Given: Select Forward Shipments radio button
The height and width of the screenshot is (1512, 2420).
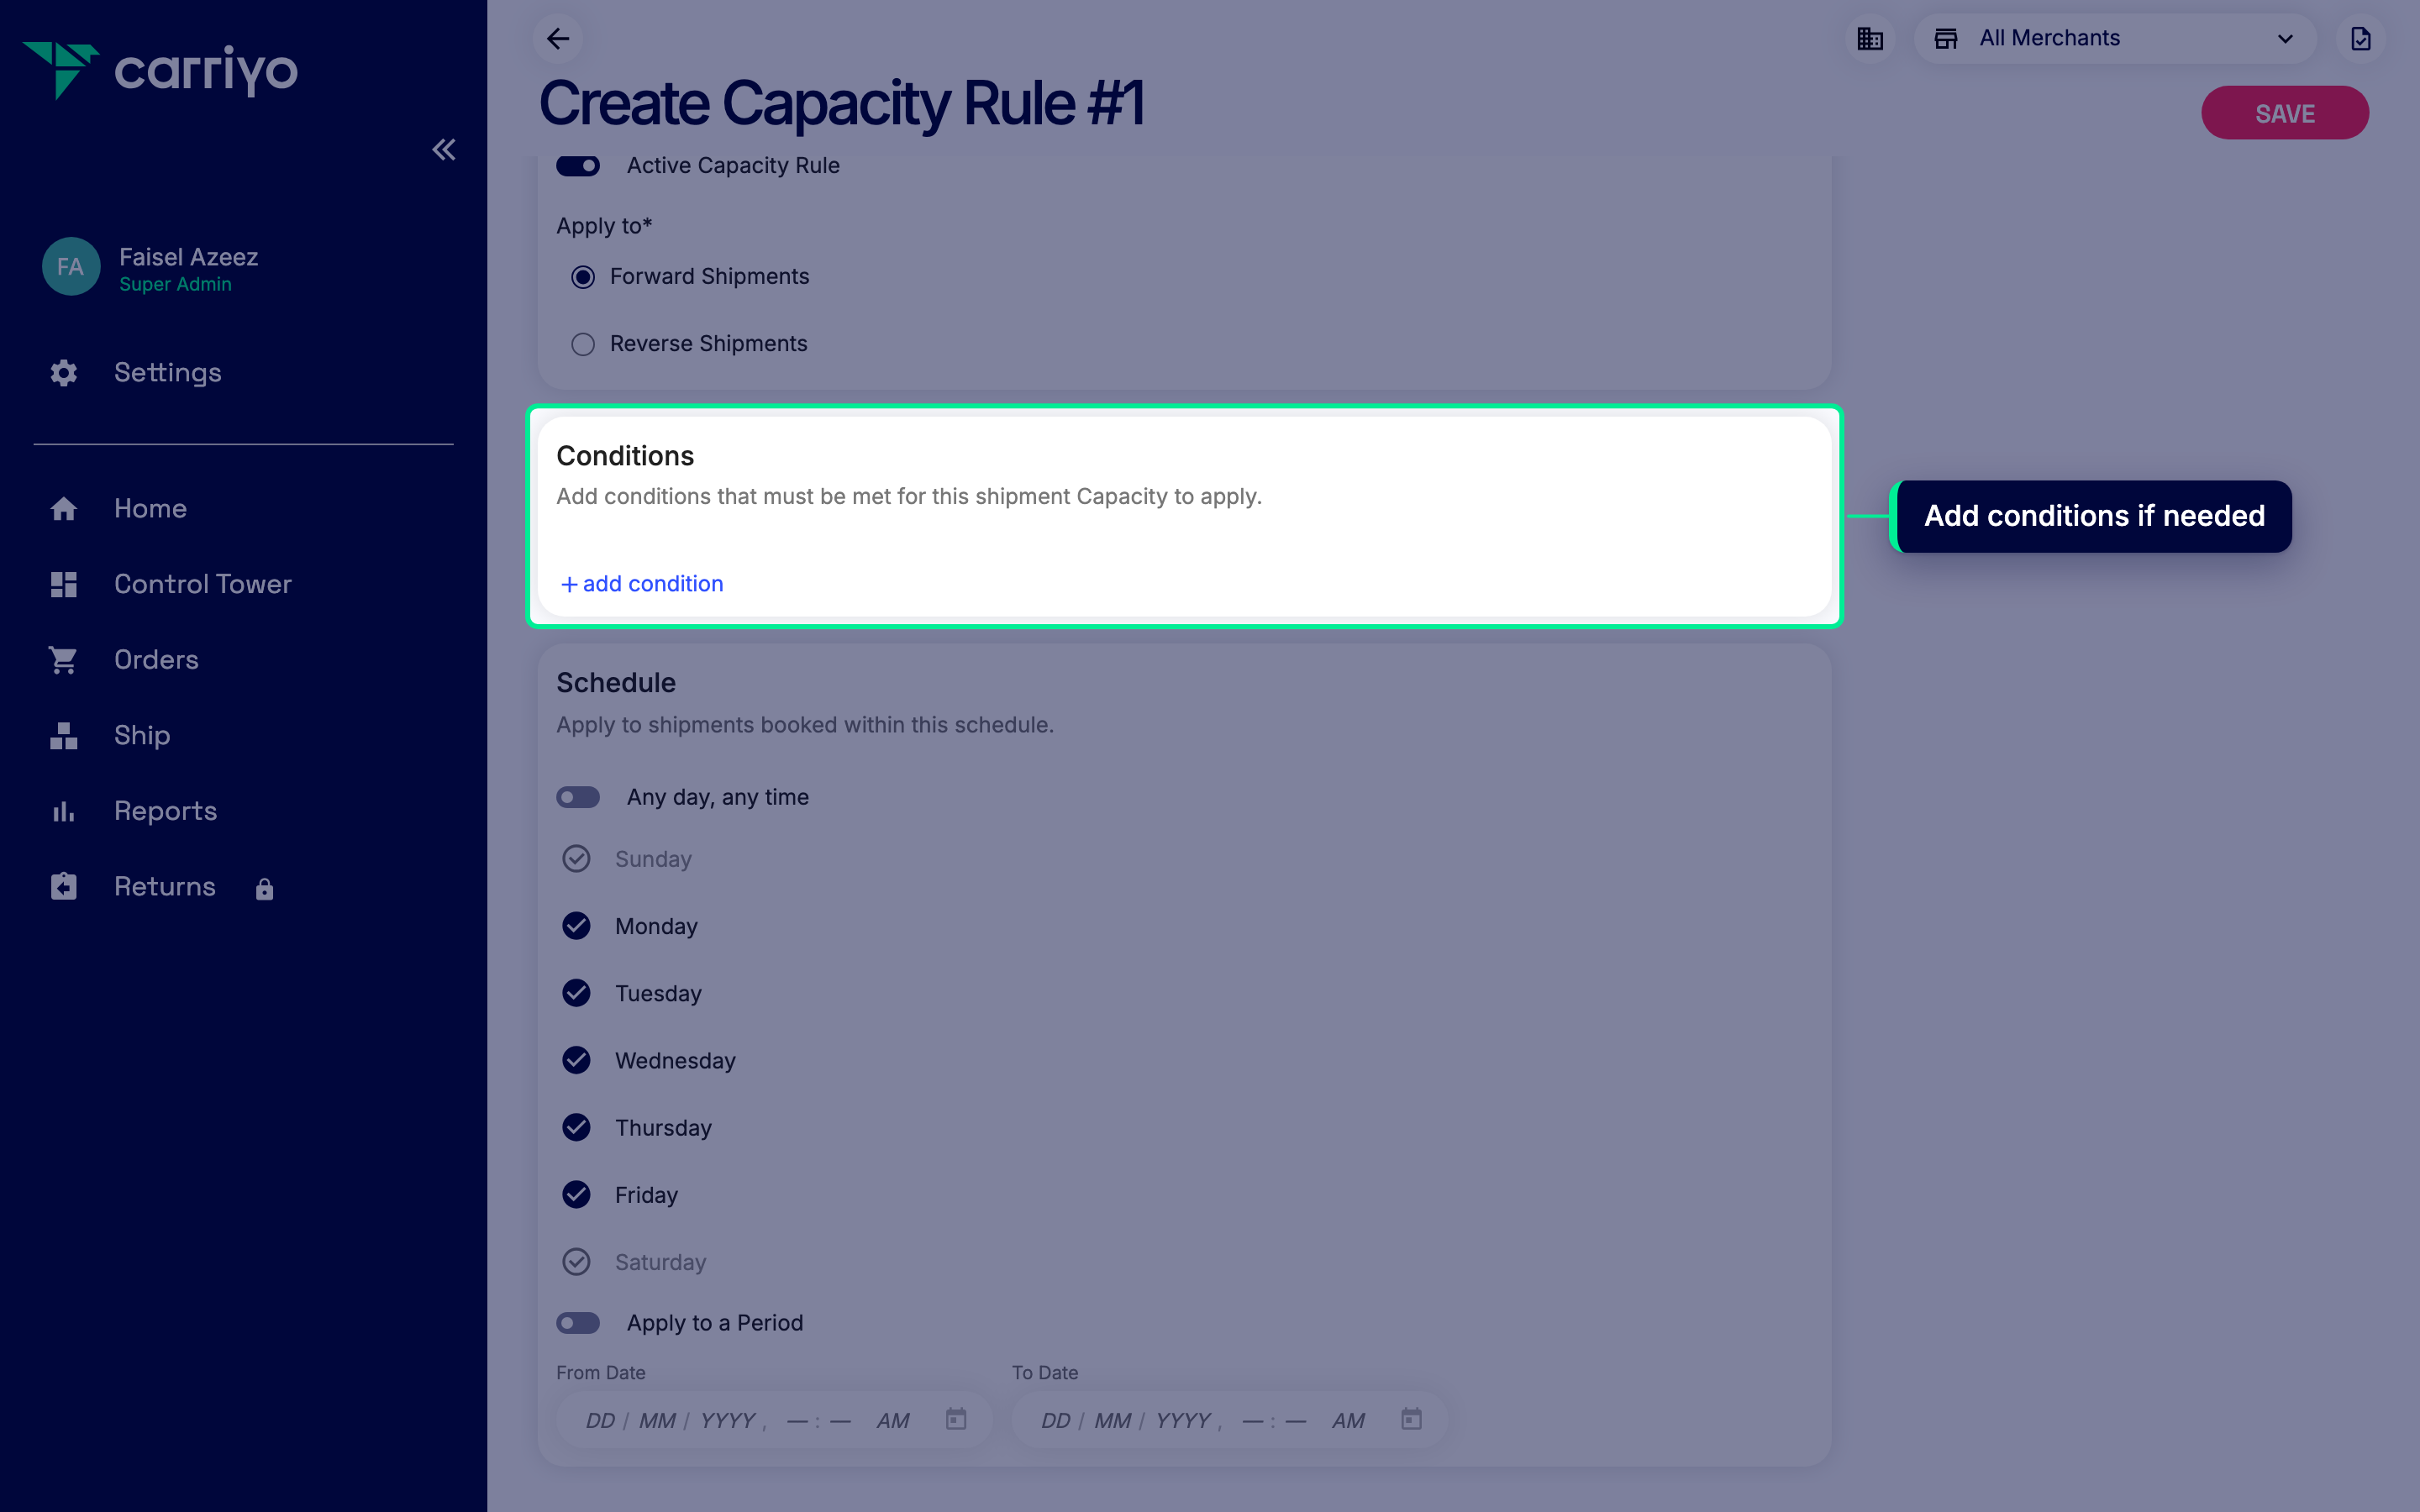Looking at the screenshot, I should (x=583, y=277).
